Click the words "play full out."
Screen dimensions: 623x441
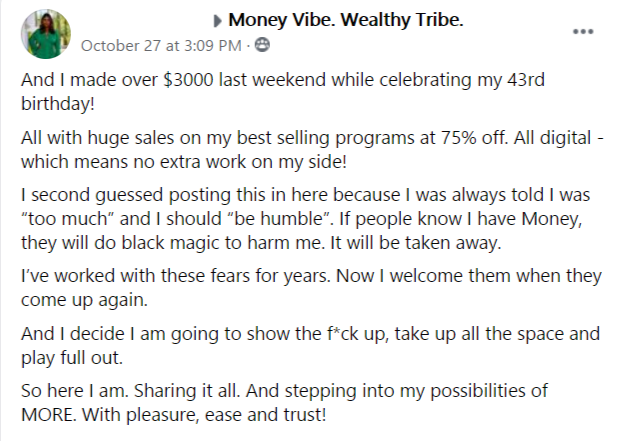pos(72,358)
